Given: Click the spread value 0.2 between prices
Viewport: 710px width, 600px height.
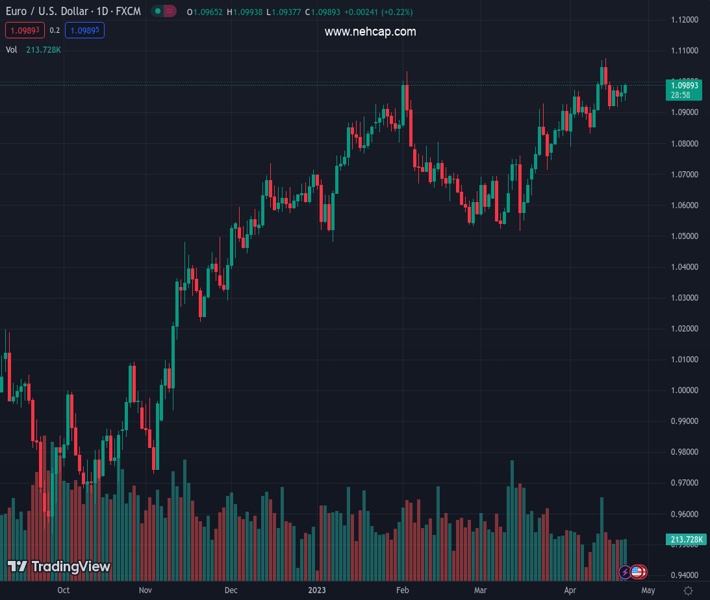Looking at the screenshot, I should coord(55,30).
